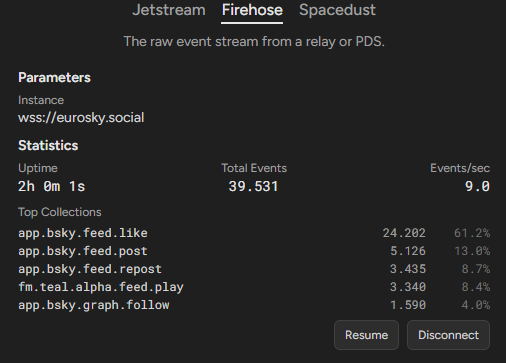Select the app.bsky.graph.follow collection row
This screenshot has width=506, height=363.
click(254, 305)
